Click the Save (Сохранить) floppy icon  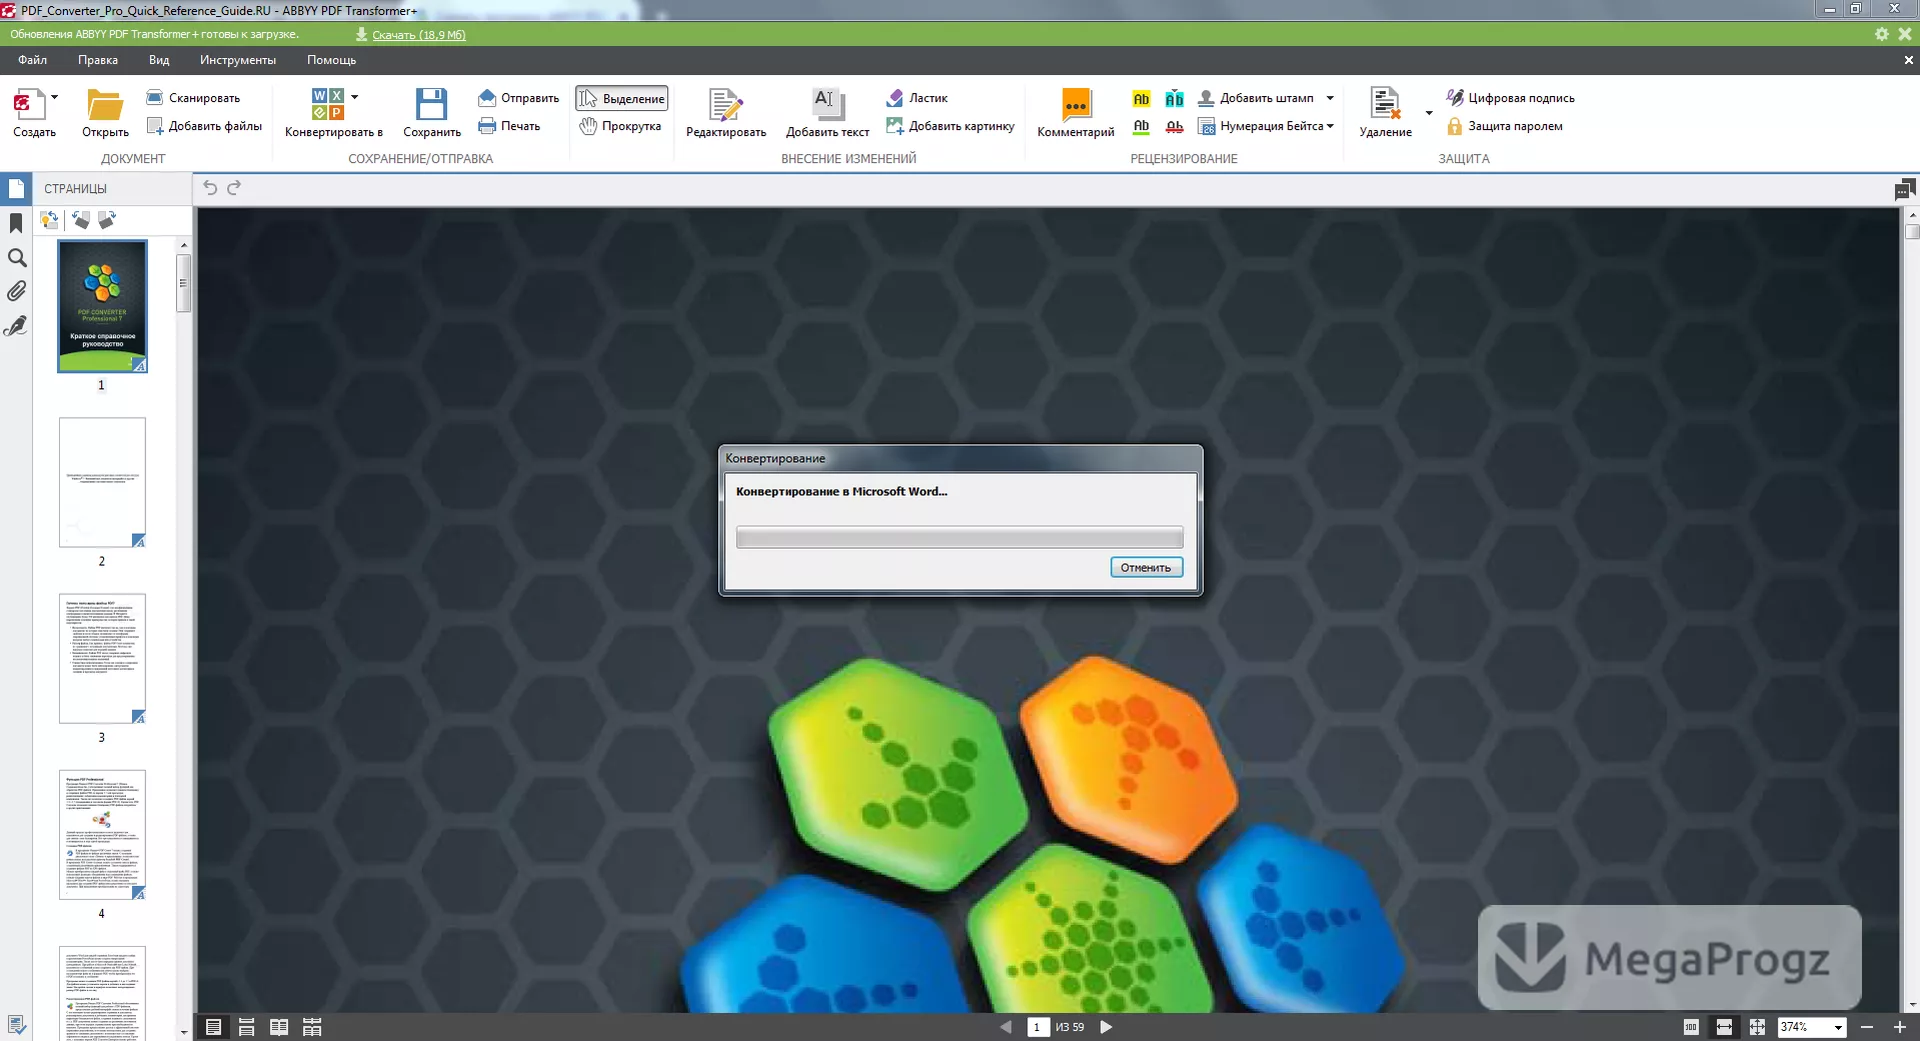coord(432,104)
